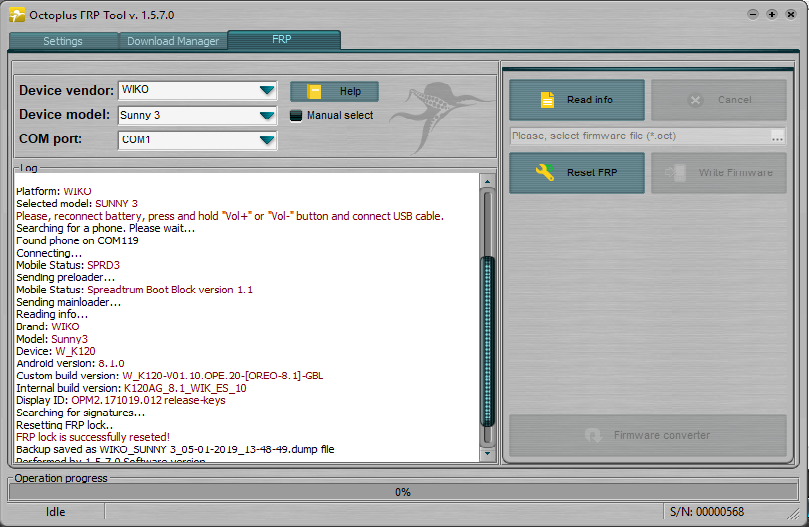809x527 pixels.
Task: Click the yellow Help book icon
Action: [314, 91]
